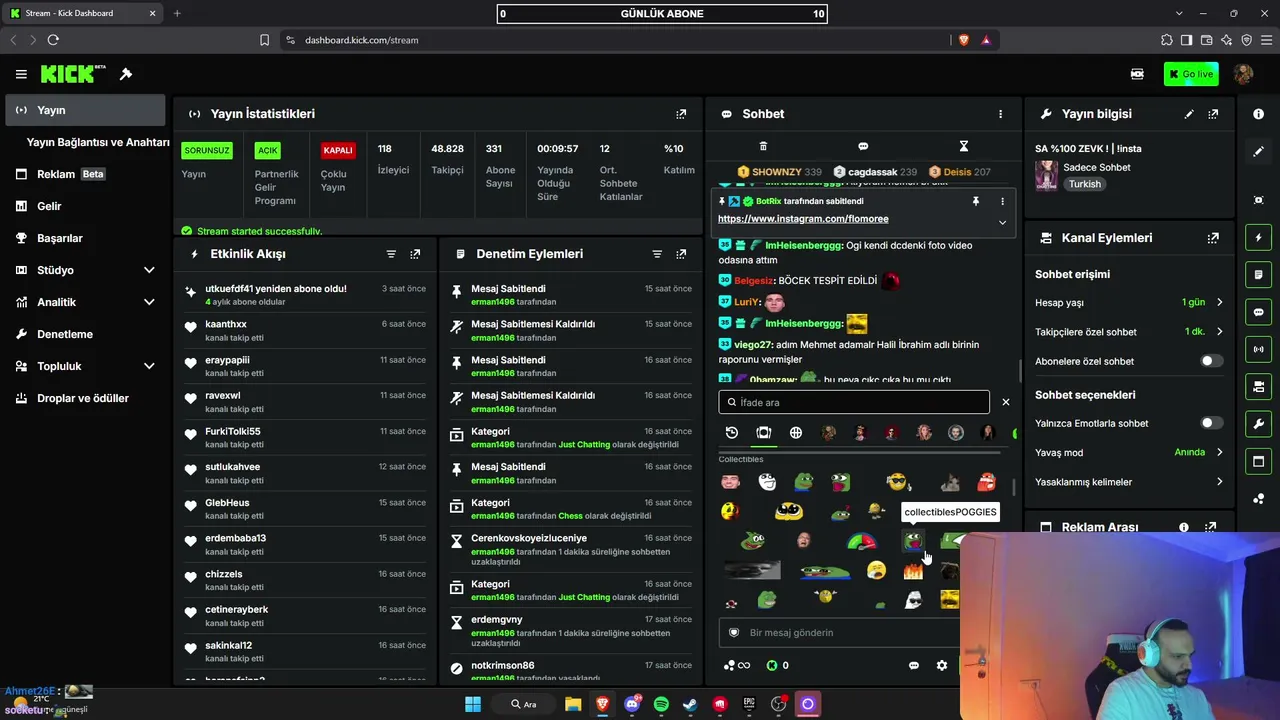Open erman1496 under the first Mesaj Sabitlendi entry

click(x=492, y=302)
